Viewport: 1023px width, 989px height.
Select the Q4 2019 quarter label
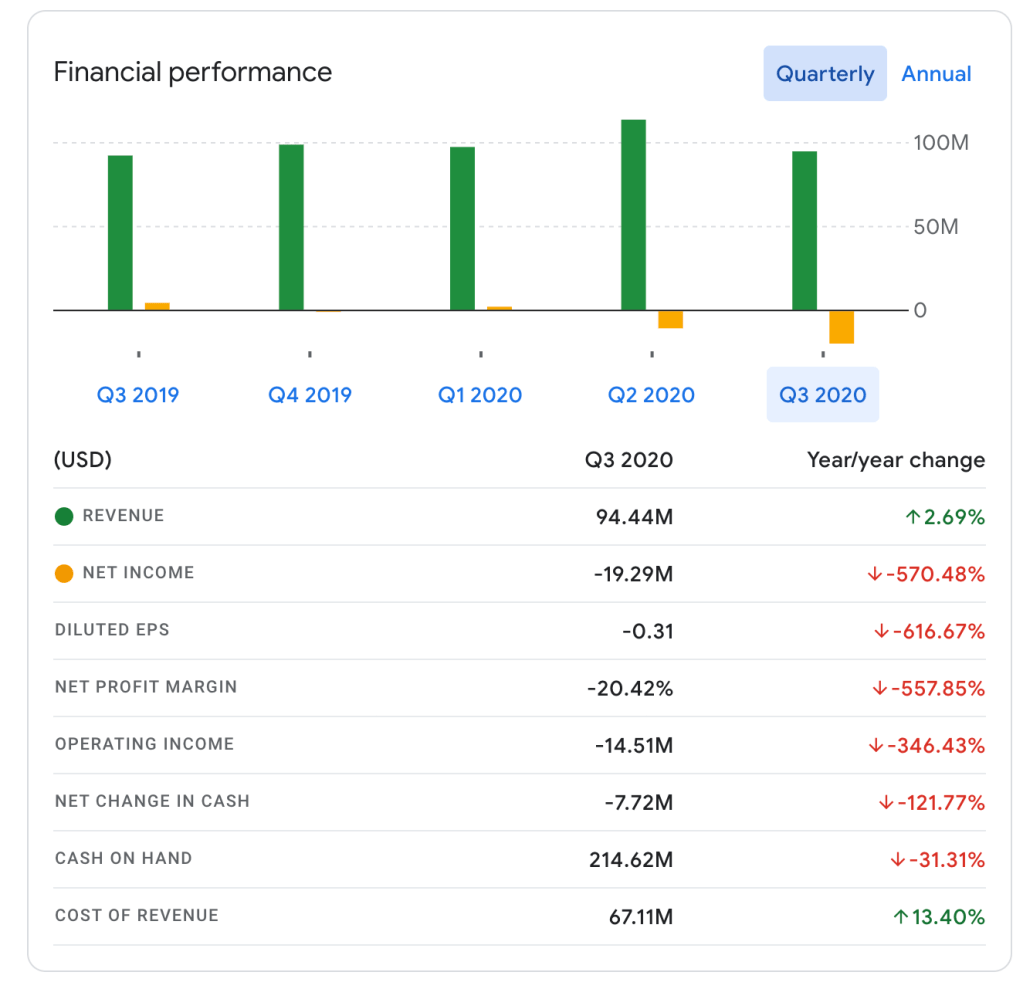[x=310, y=395]
